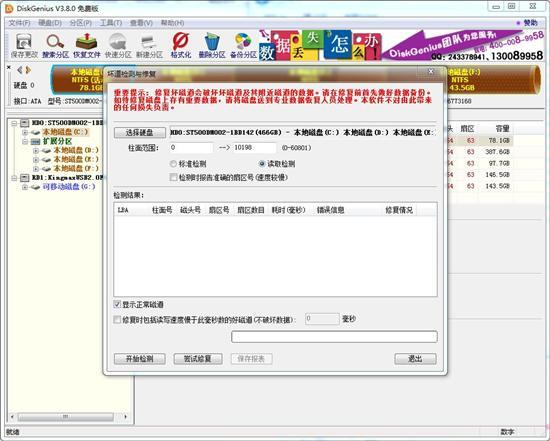Click the 扇区数目 column header
Viewport: 550px width, 441px height.
coord(251,210)
